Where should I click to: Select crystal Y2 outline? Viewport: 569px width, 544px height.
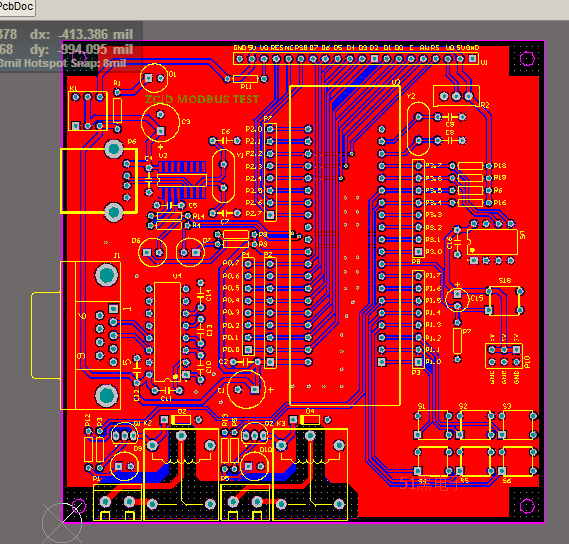click(x=418, y=128)
